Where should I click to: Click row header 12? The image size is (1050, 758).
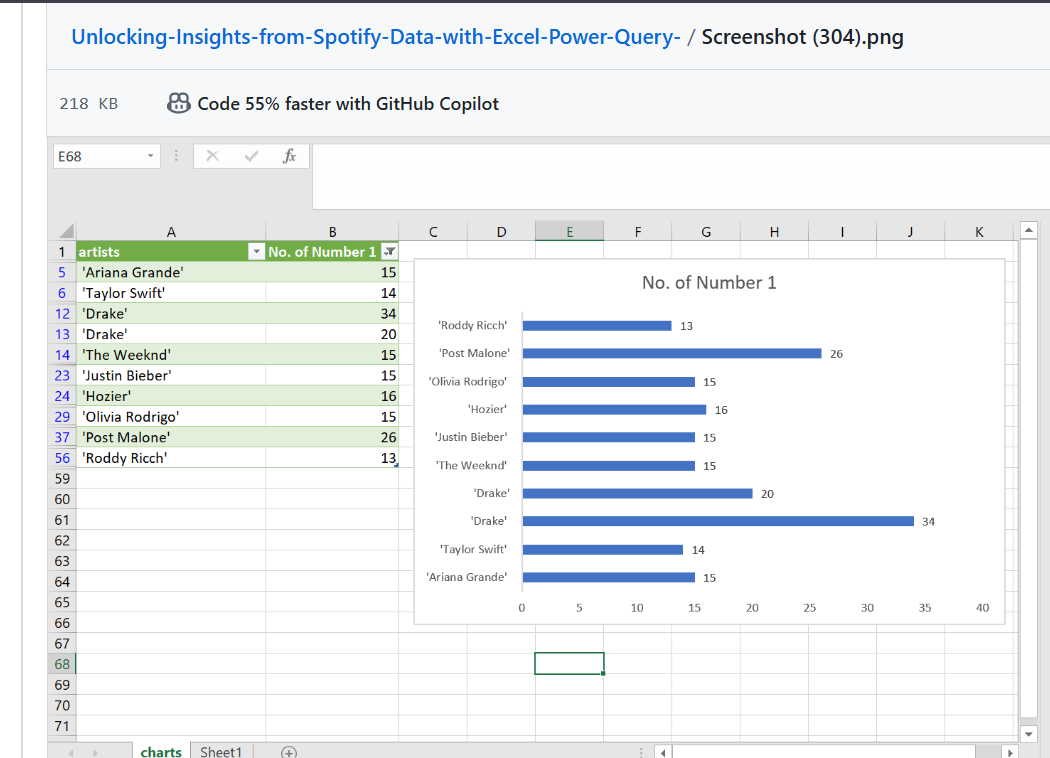pos(62,314)
